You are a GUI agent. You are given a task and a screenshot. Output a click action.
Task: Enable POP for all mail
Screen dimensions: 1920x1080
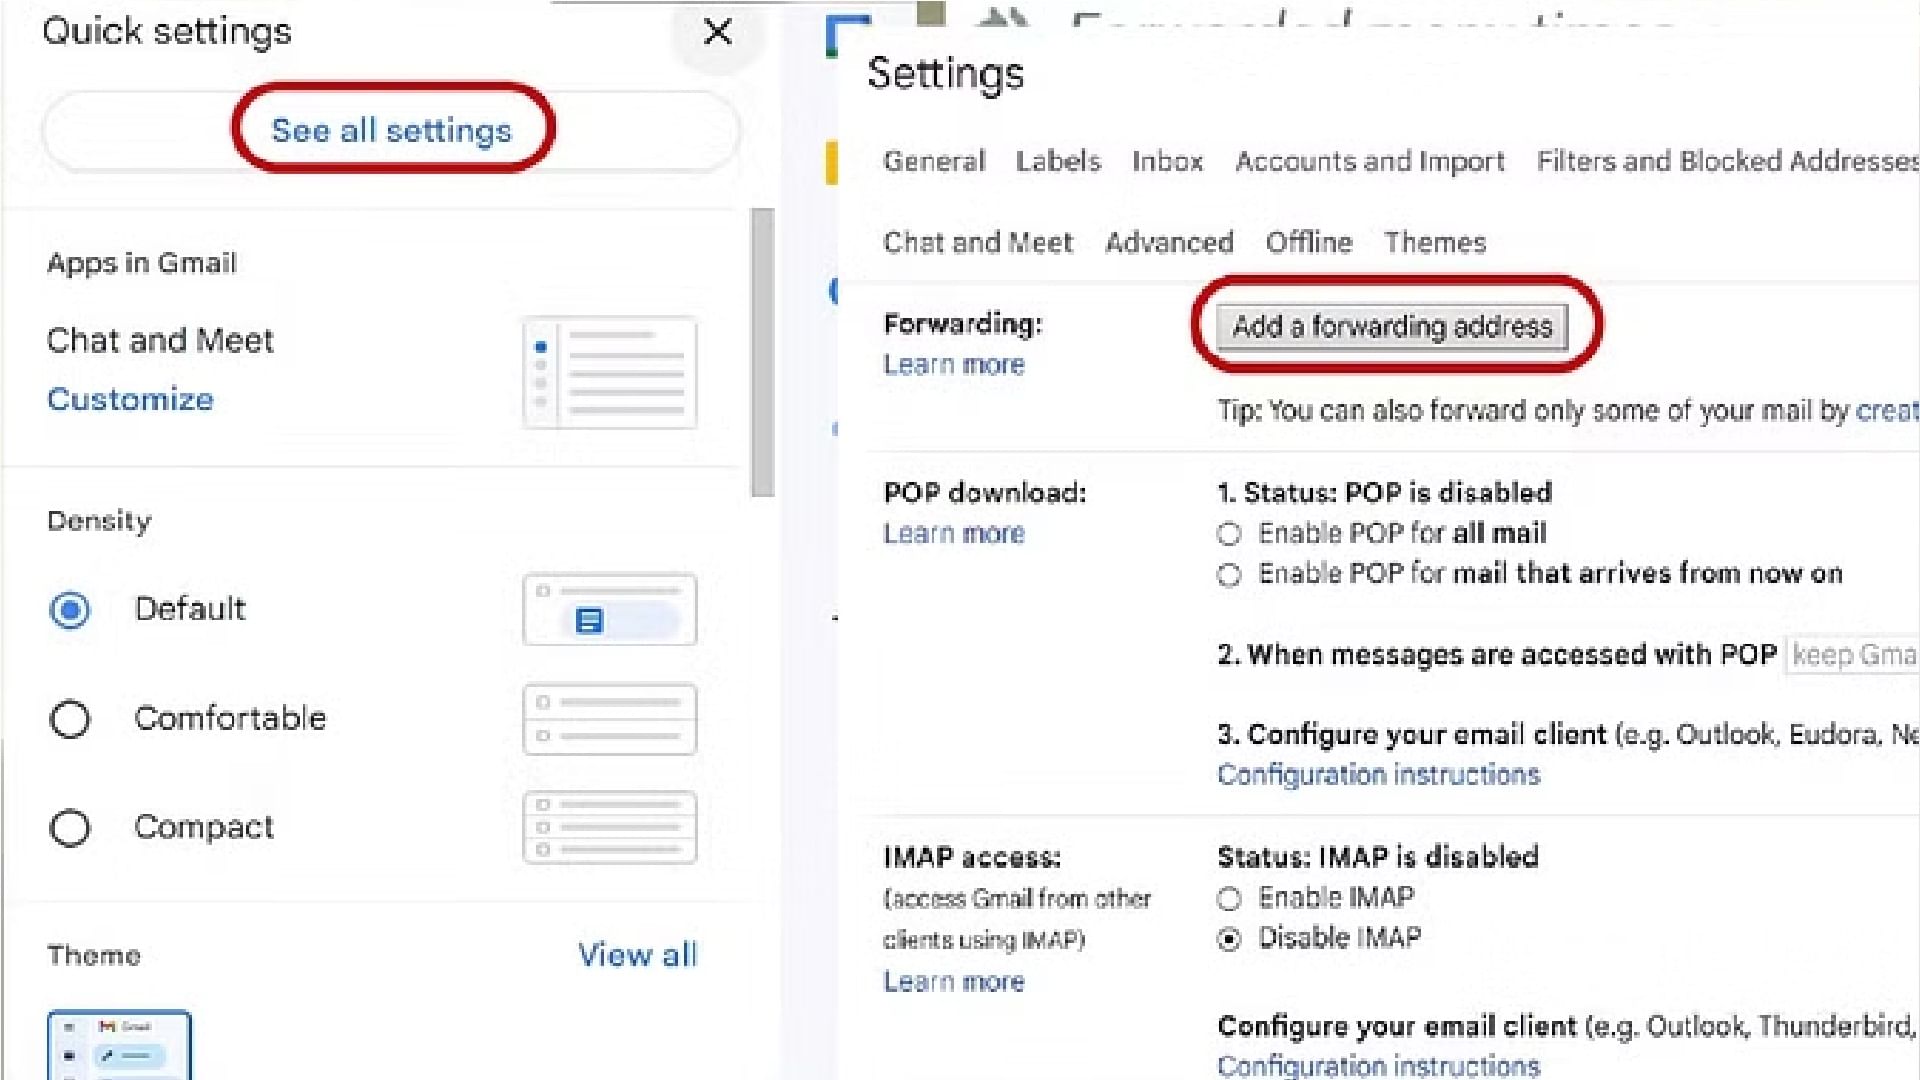(1228, 534)
